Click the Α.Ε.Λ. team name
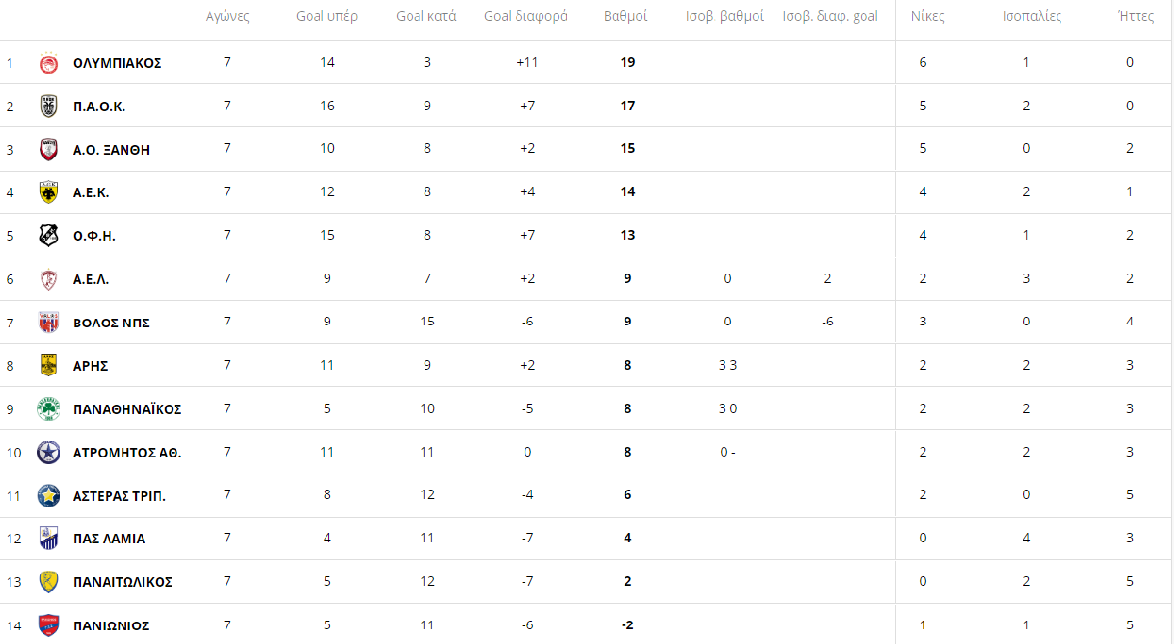The height and width of the screenshot is (644, 1174). (x=91, y=279)
